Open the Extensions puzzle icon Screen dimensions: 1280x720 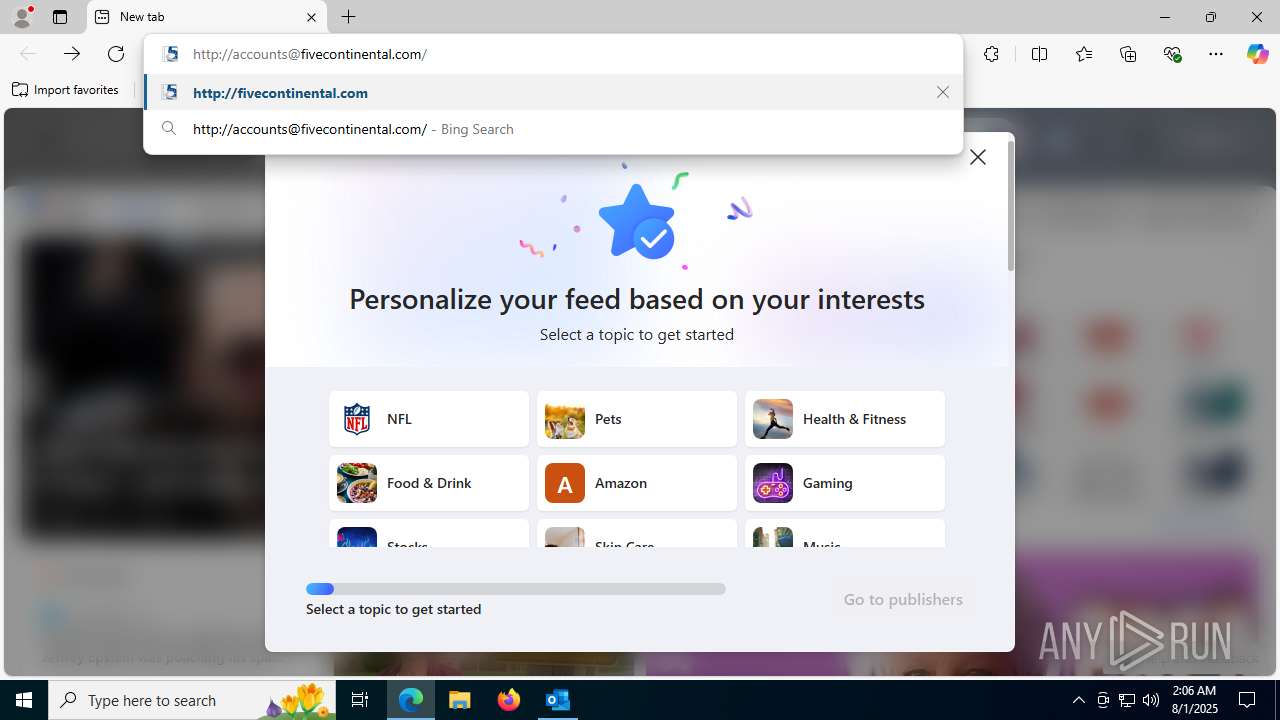pyautogui.click(x=991, y=54)
